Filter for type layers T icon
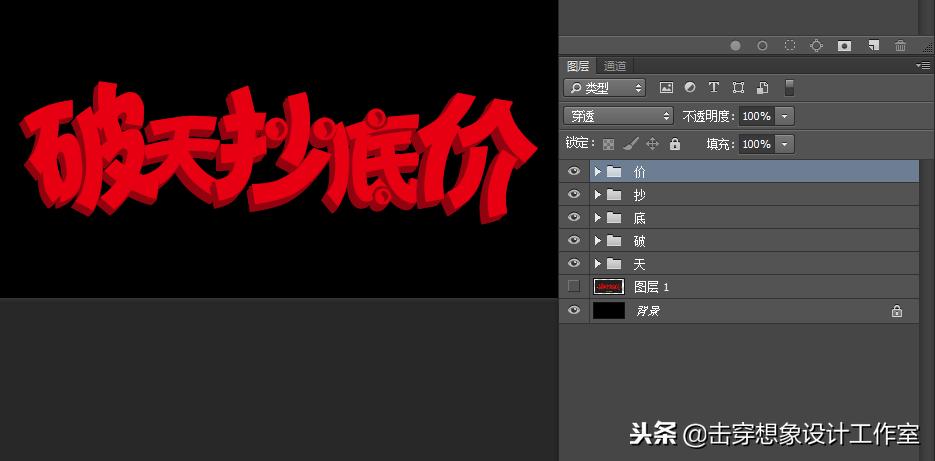Viewport: 935px width, 461px height. point(713,88)
